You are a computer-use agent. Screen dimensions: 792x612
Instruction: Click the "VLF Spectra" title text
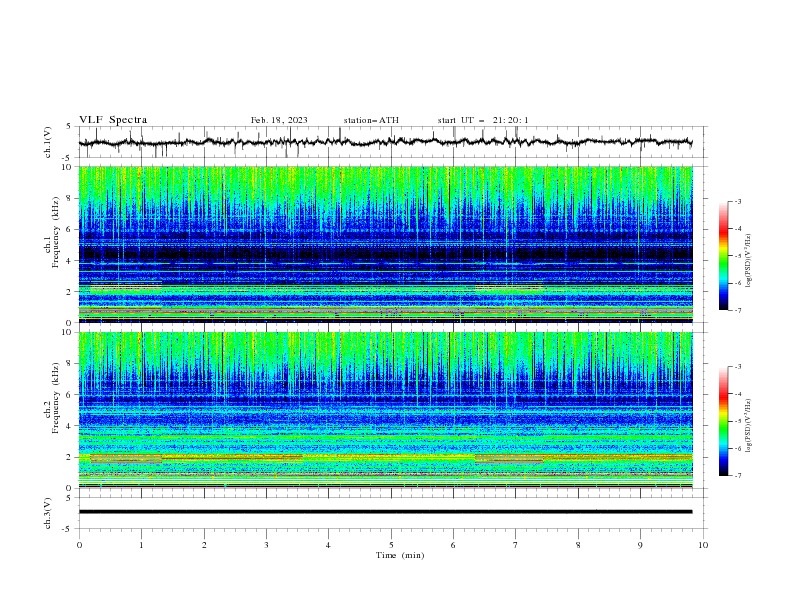113,120
